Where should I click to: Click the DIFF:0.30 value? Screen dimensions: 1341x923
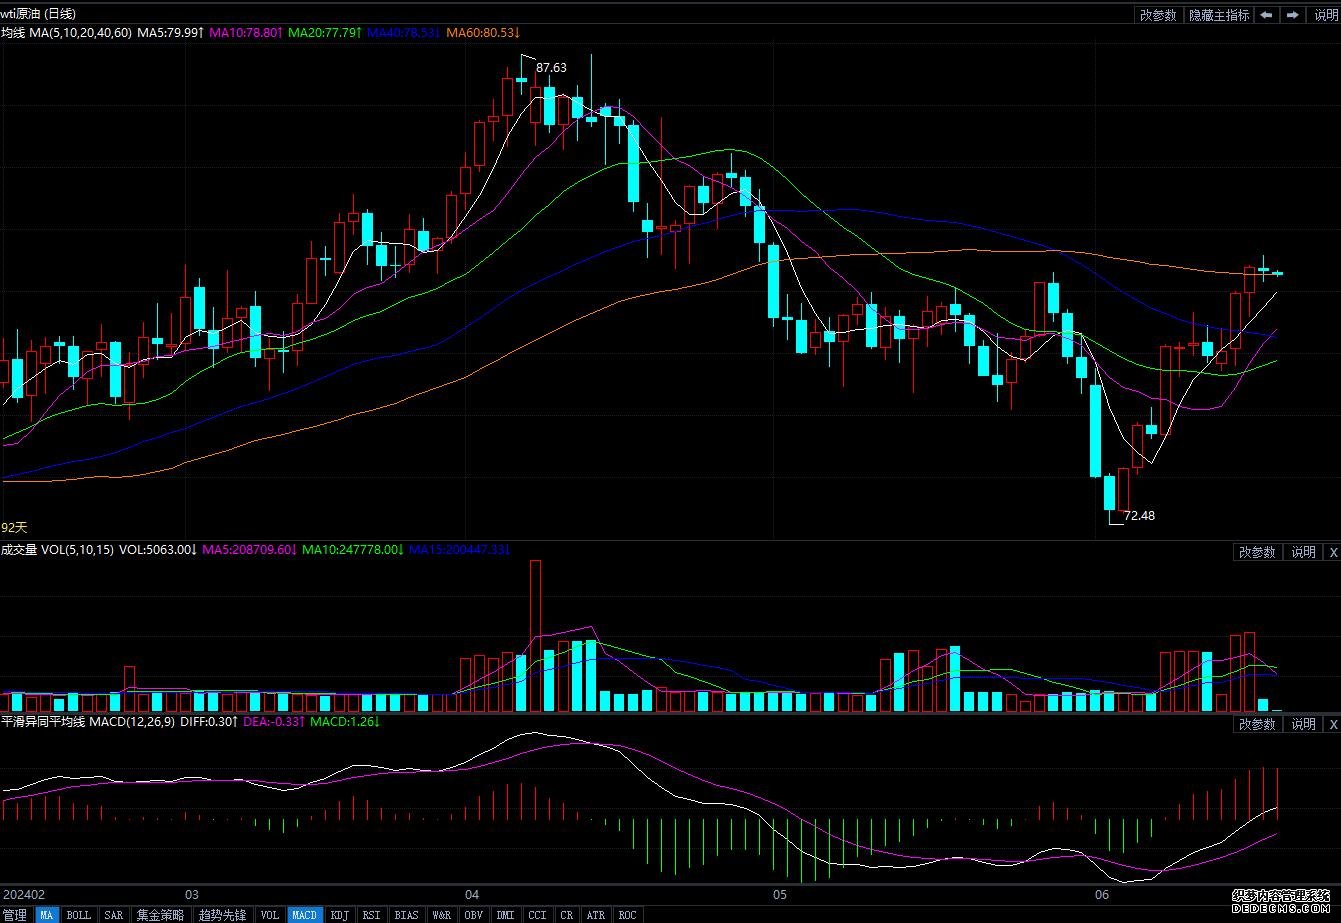pyautogui.click(x=211, y=722)
